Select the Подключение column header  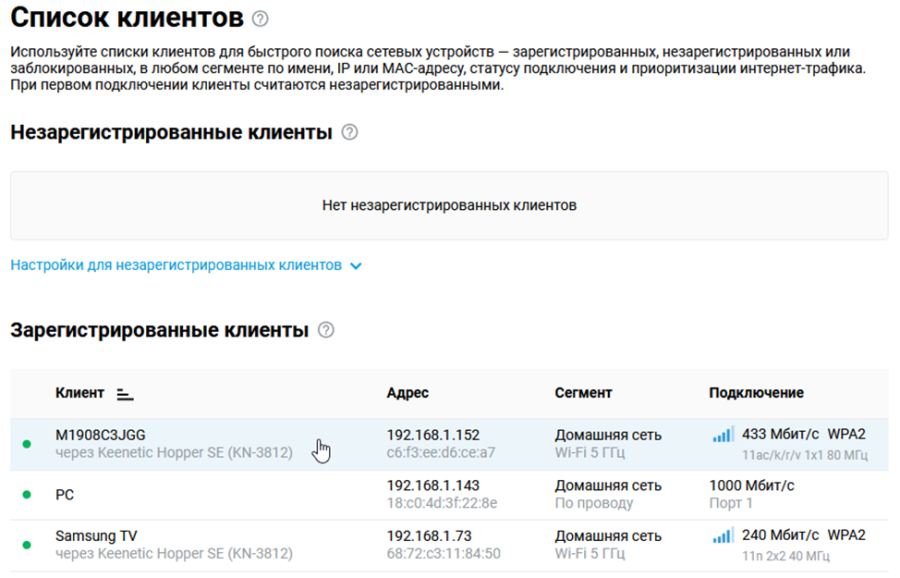pos(756,393)
